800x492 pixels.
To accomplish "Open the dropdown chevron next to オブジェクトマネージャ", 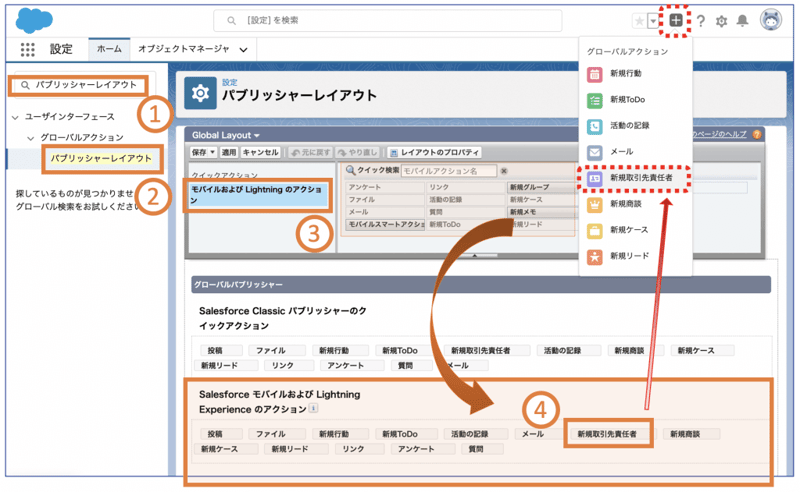I will [244, 50].
